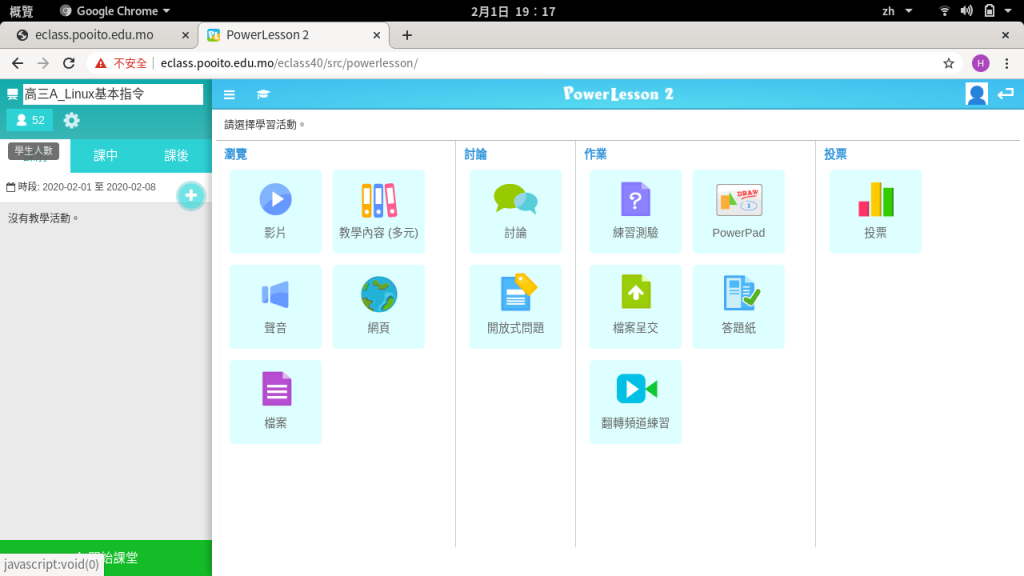Select 教學內容 (多元) activity tile

(378, 211)
